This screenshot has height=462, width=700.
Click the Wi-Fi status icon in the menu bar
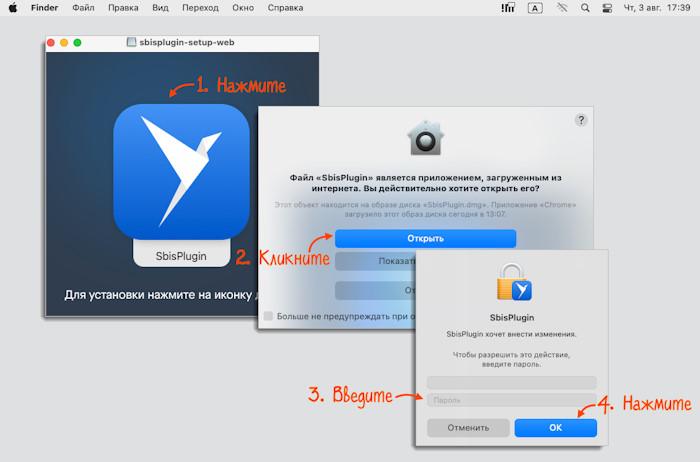[562, 8]
